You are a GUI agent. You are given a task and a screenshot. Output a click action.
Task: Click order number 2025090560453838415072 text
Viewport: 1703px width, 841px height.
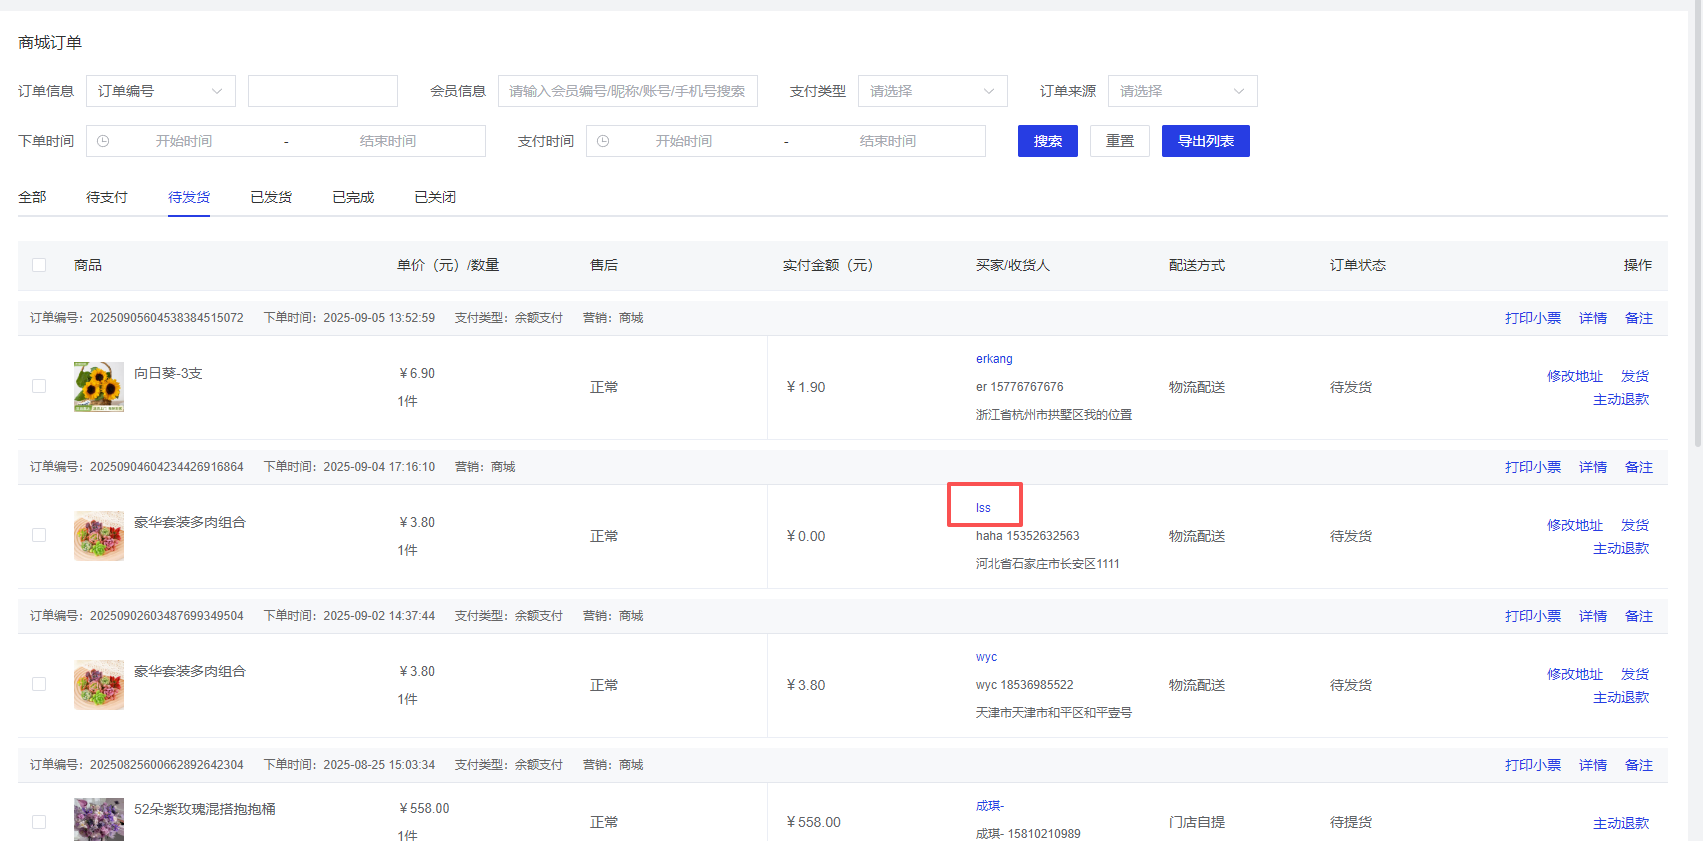click(x=167, y=318)
